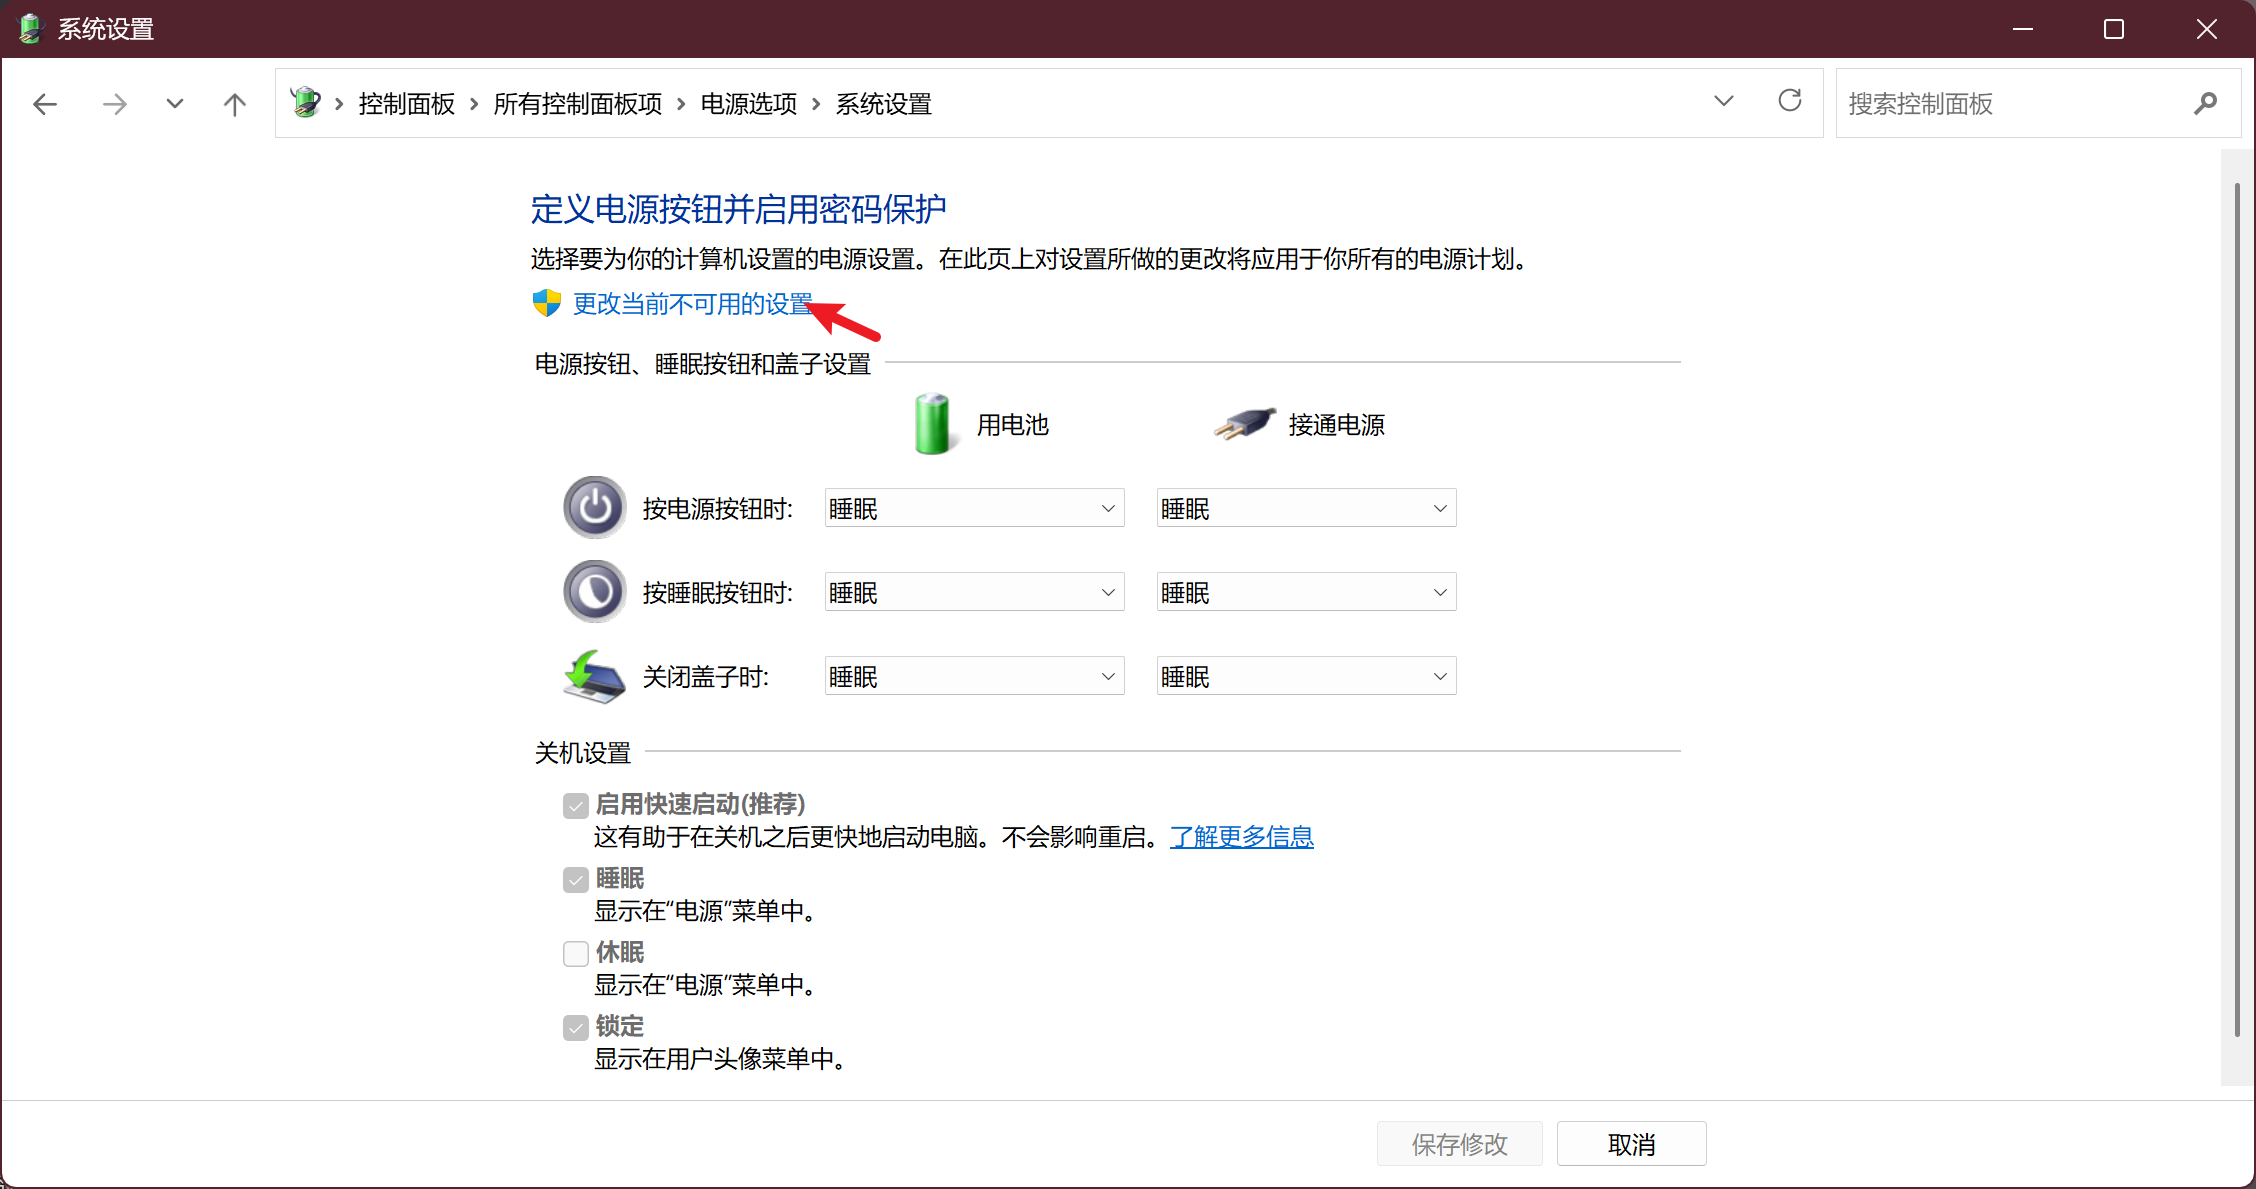Click the 更改当前不可用的设置 link
The height and width of the screenshot is (1189, 2256).
[x=692, y=304]
